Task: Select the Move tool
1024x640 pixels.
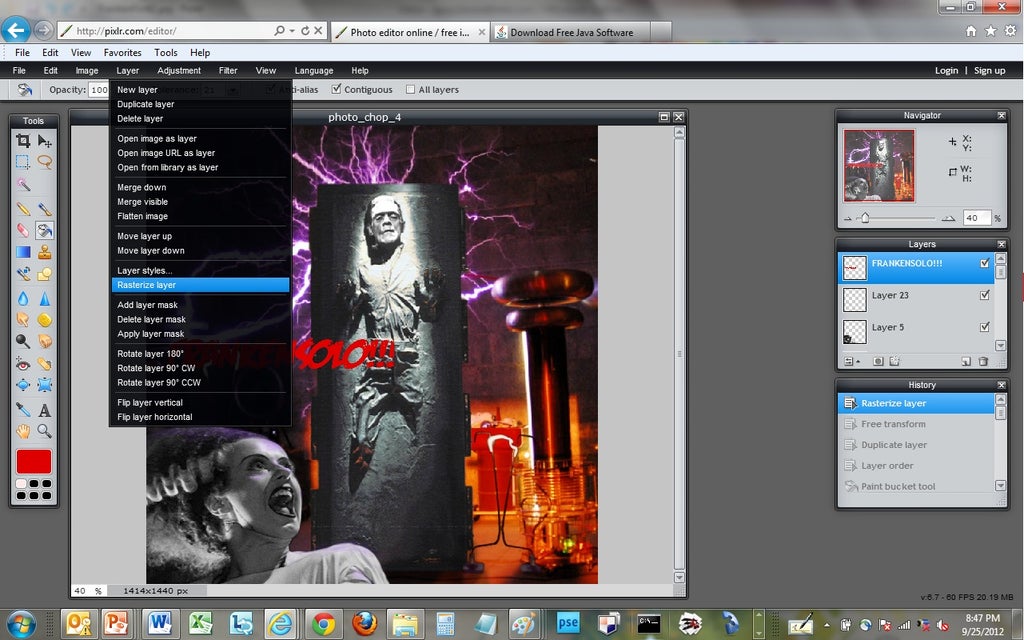Action: pyautogui.click(x=44, y=140)
